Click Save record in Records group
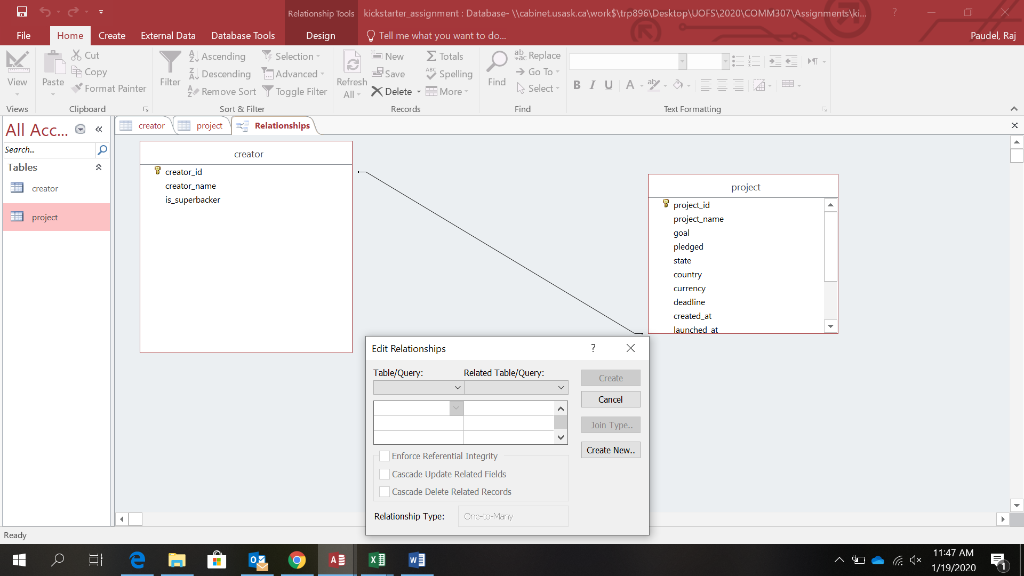Viewport: 1024px width, 576px height. [389, 74]
